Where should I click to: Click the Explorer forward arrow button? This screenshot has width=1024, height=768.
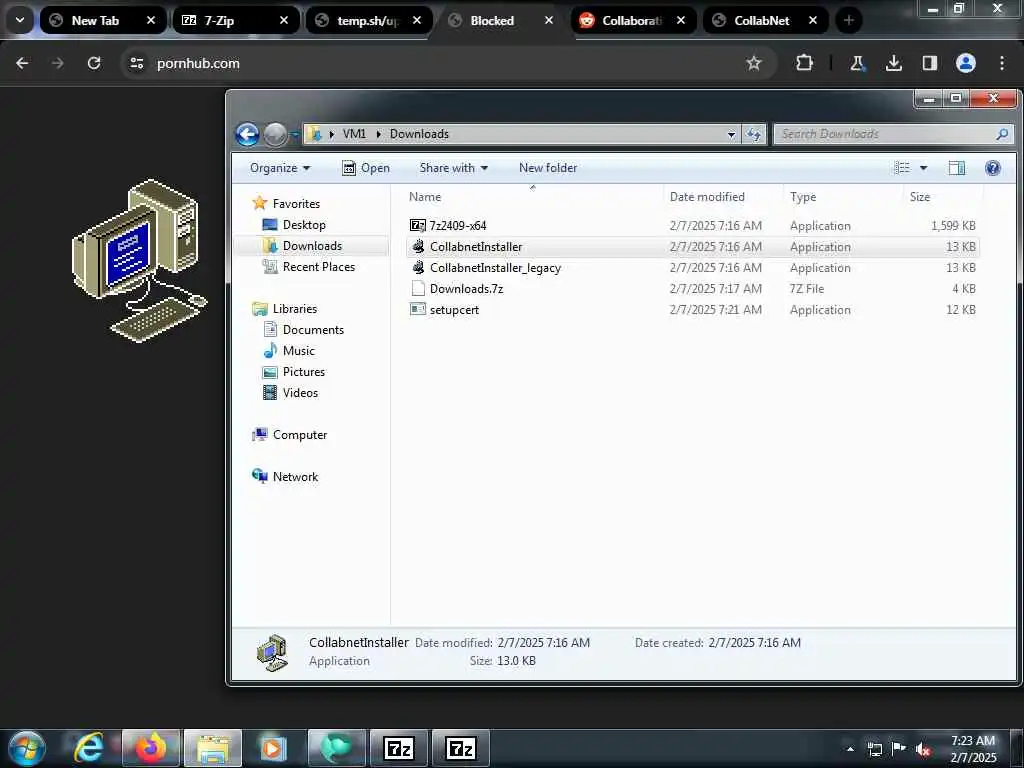[x=275, y=135]
